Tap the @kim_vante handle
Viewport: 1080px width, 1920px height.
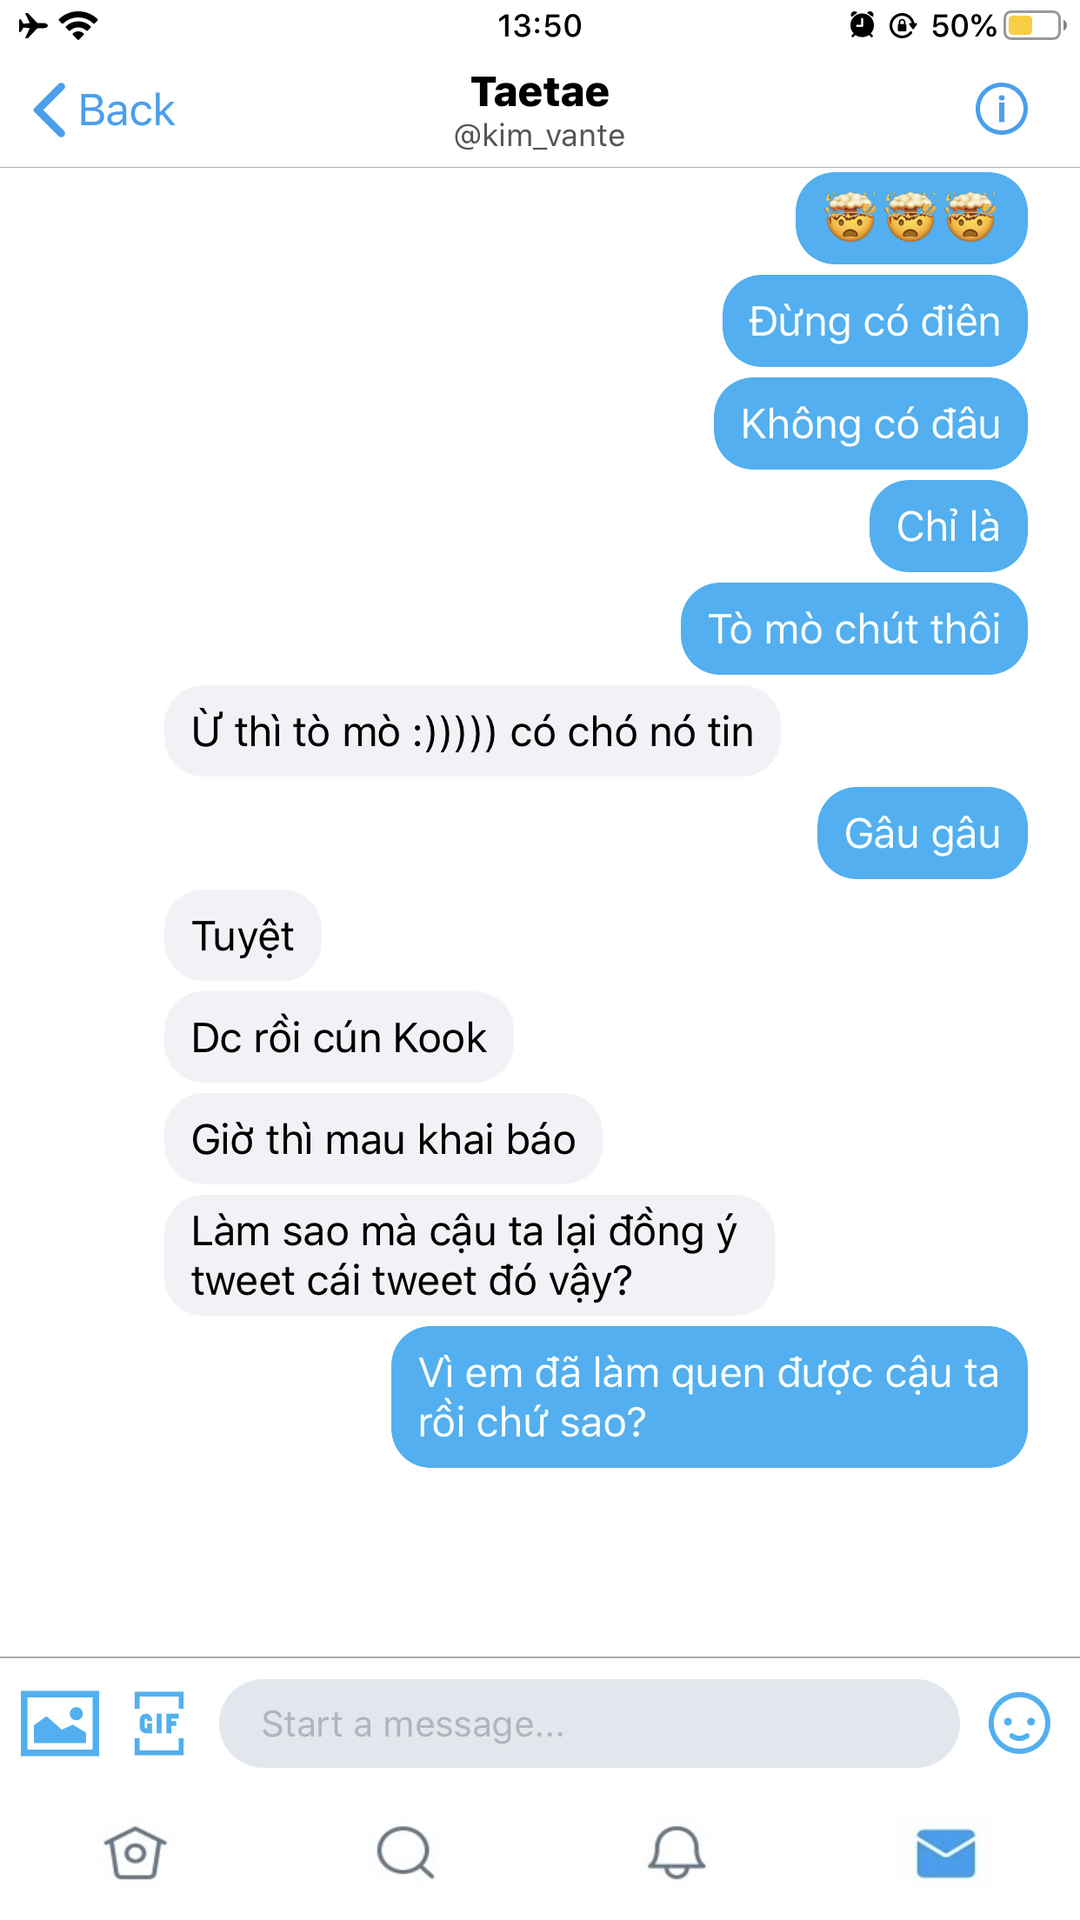point(540,135)
